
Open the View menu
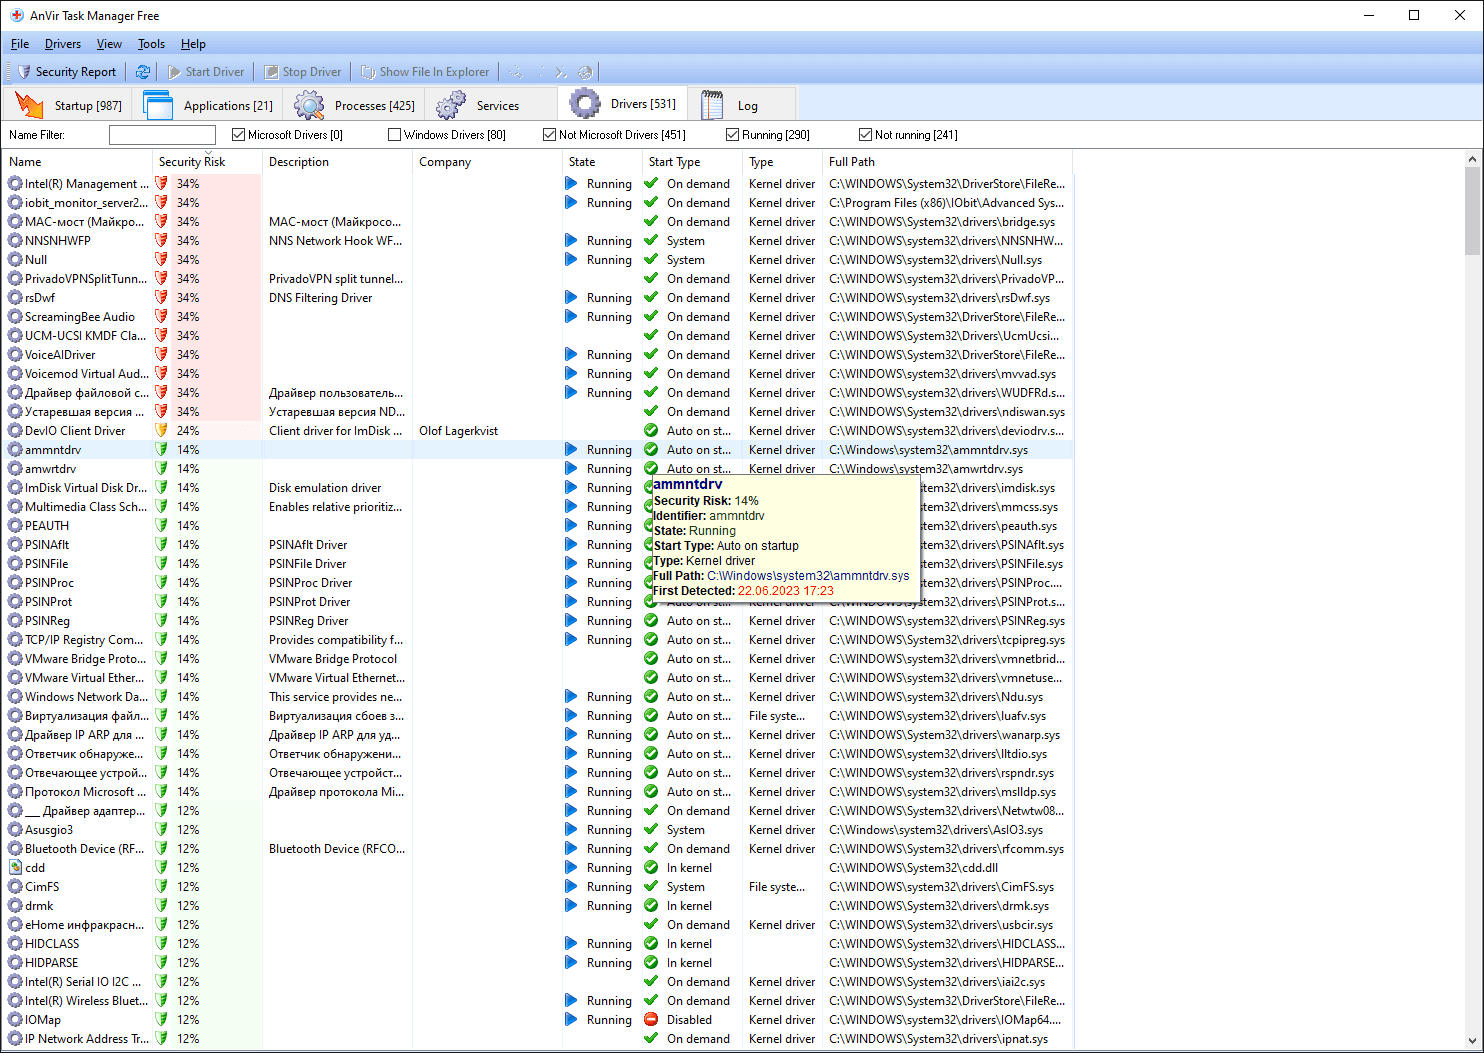click(109, 44)
